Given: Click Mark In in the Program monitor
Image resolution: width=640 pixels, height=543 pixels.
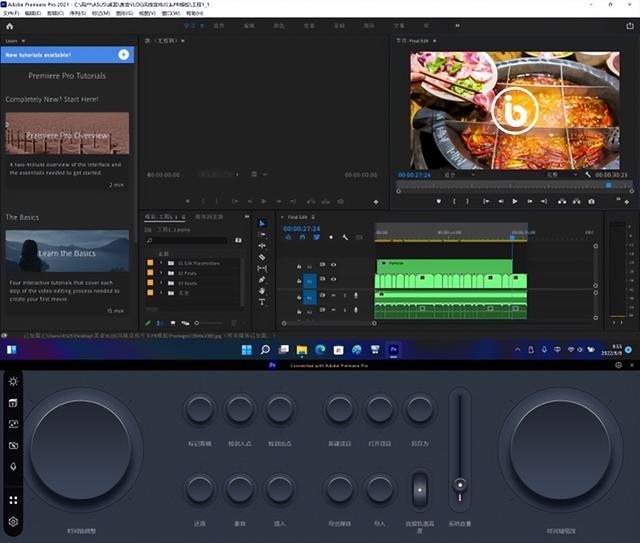Looking at the screenshot, I should pyautogui.click(x=454, y=201).
